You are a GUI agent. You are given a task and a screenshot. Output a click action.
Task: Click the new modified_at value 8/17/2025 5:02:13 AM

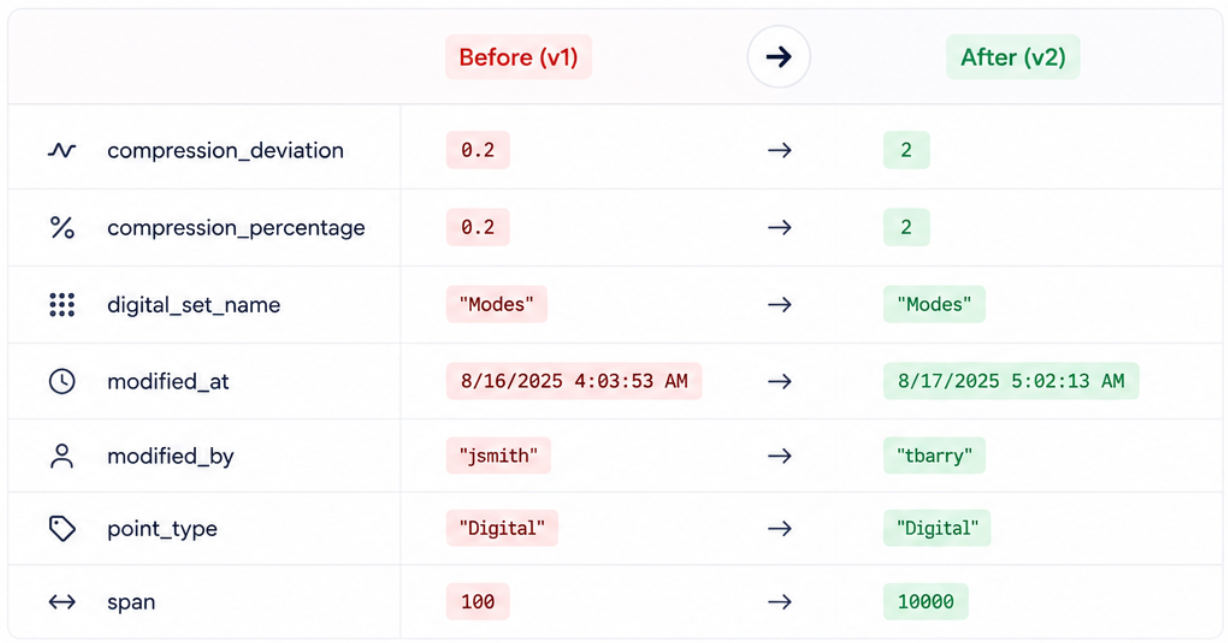click(1011, 381)
